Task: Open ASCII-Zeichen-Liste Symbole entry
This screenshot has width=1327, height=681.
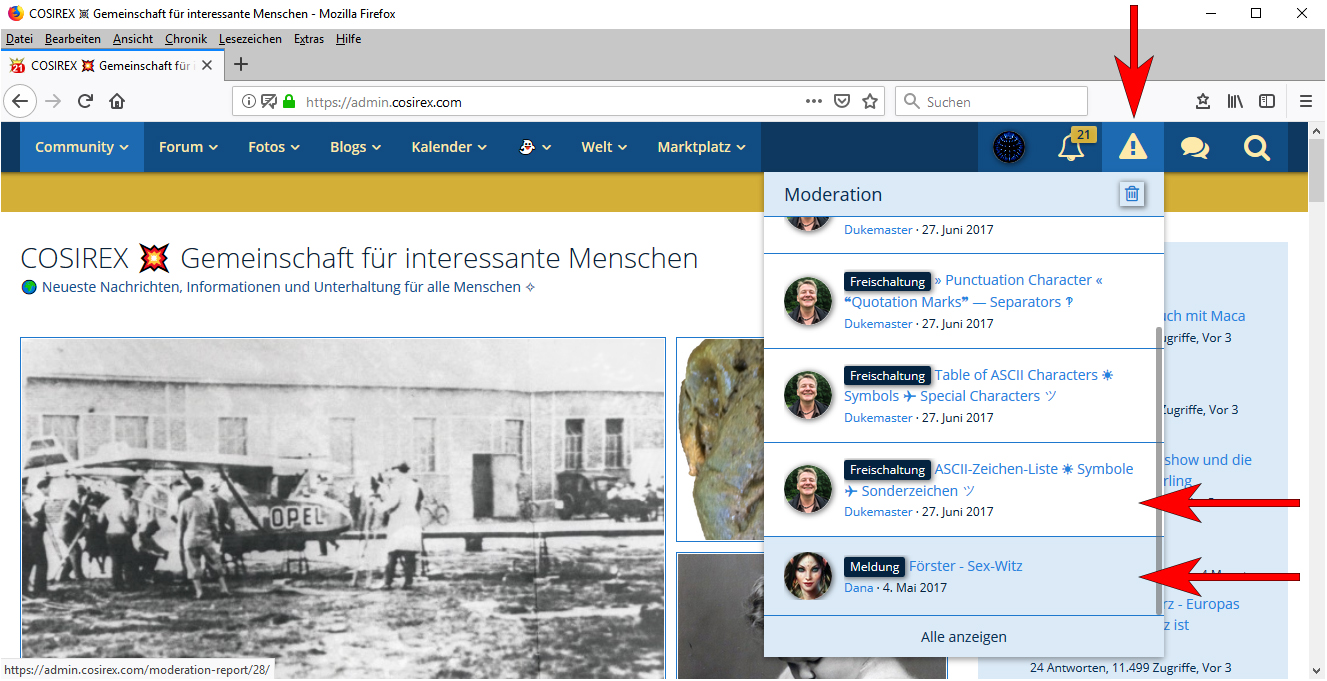Action: [989, 480]
